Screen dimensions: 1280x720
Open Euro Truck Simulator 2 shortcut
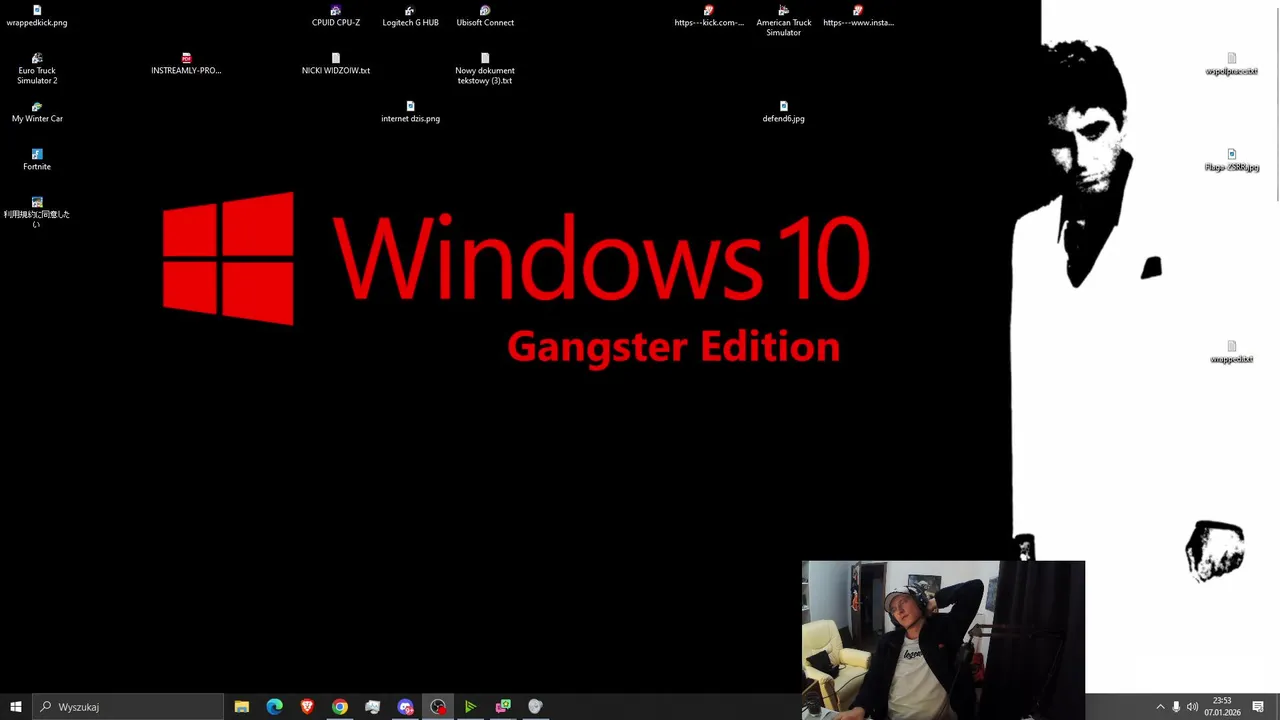point(37,69)
